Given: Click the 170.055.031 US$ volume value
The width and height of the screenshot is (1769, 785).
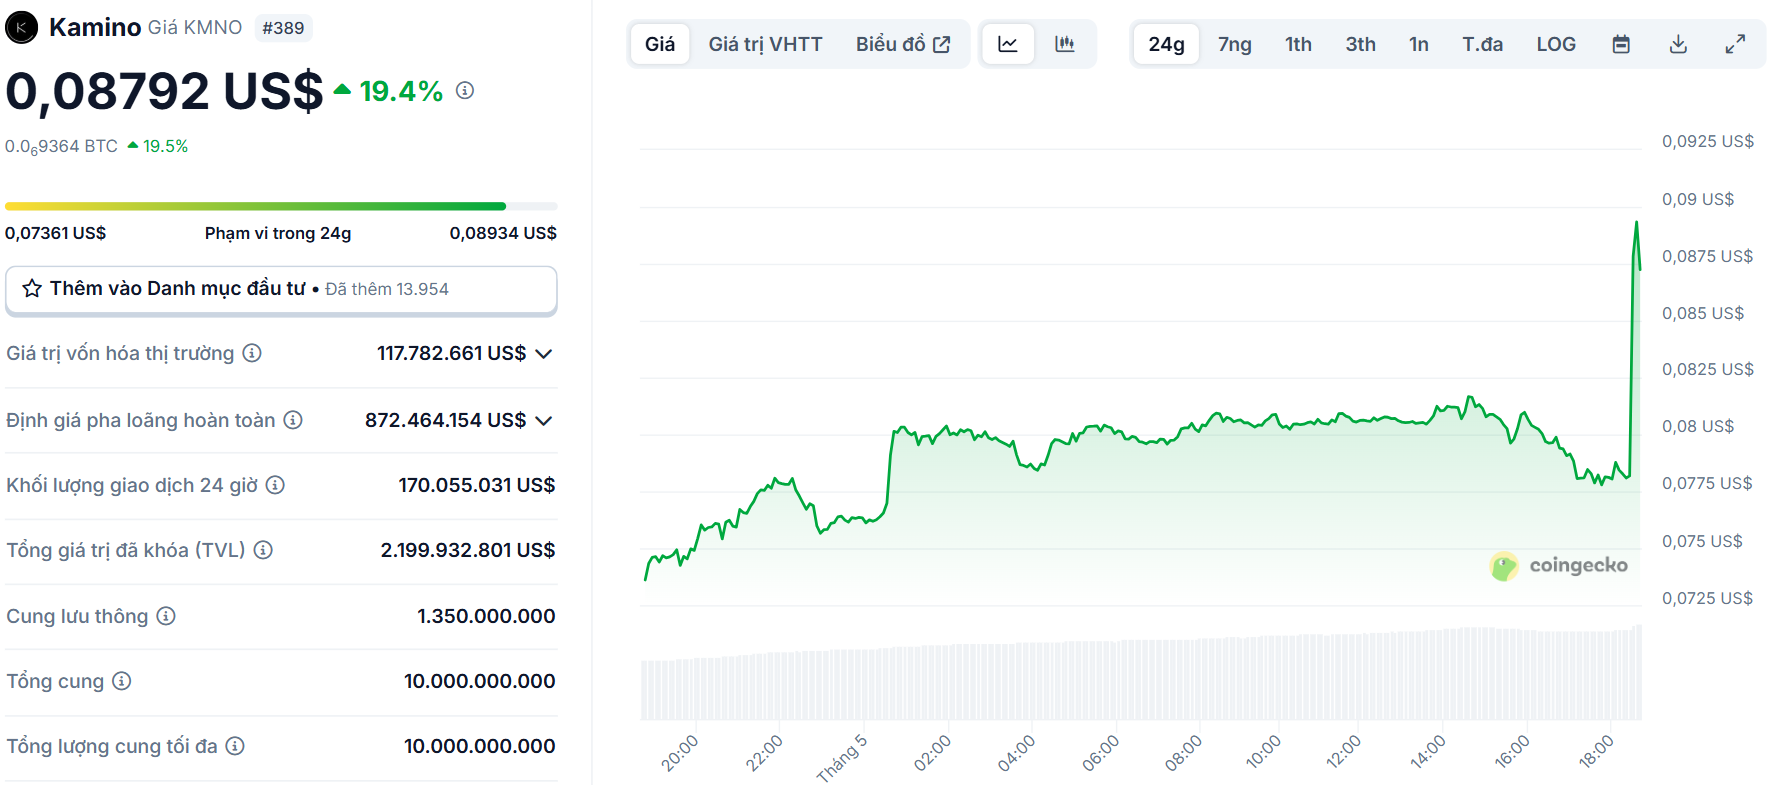Looking at the screenshot, I should [477, 485].
